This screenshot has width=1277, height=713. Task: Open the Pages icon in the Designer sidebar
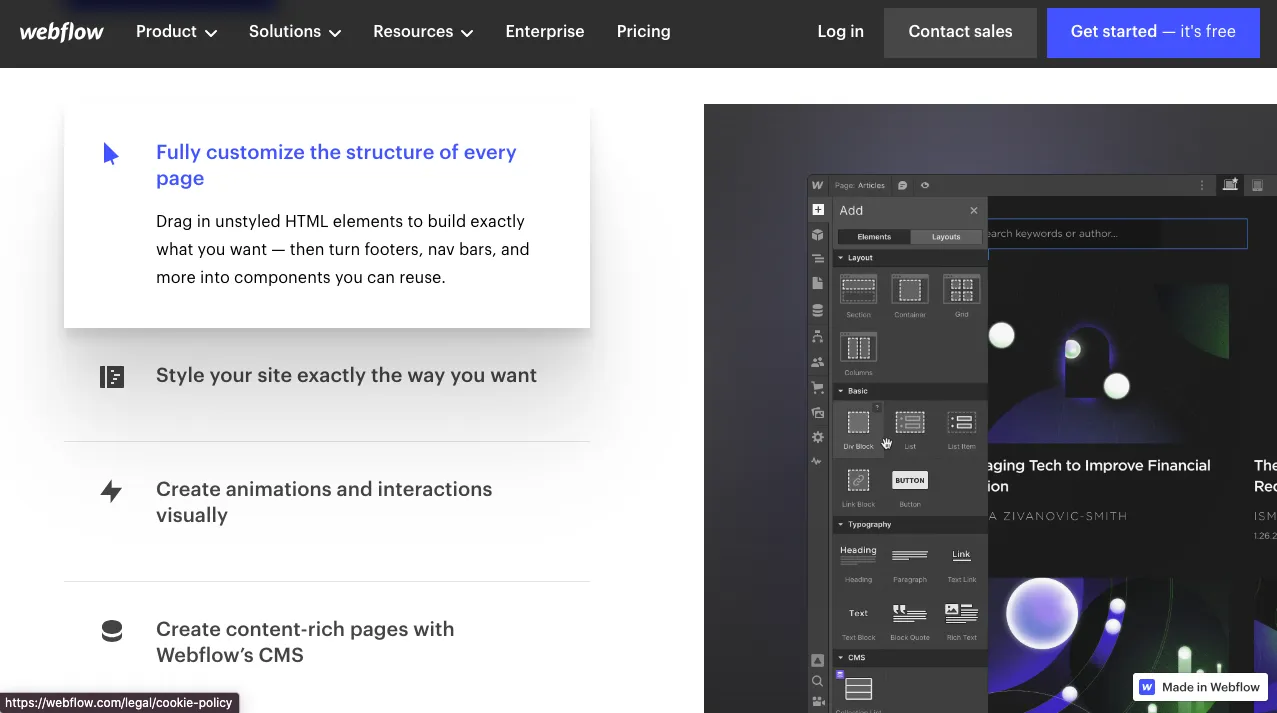click(x=818, y=284)
